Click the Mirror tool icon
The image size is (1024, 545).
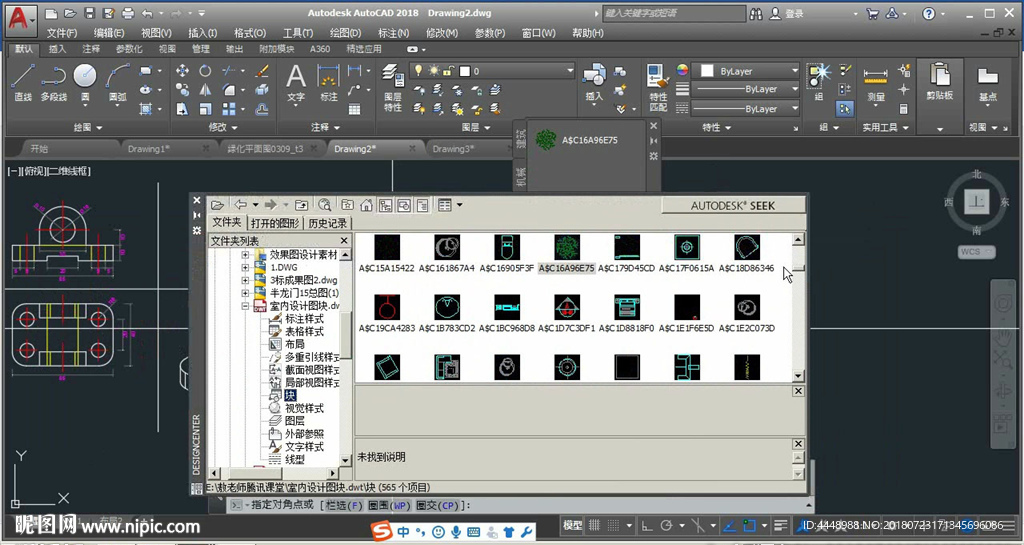click(x=205, y=90)
